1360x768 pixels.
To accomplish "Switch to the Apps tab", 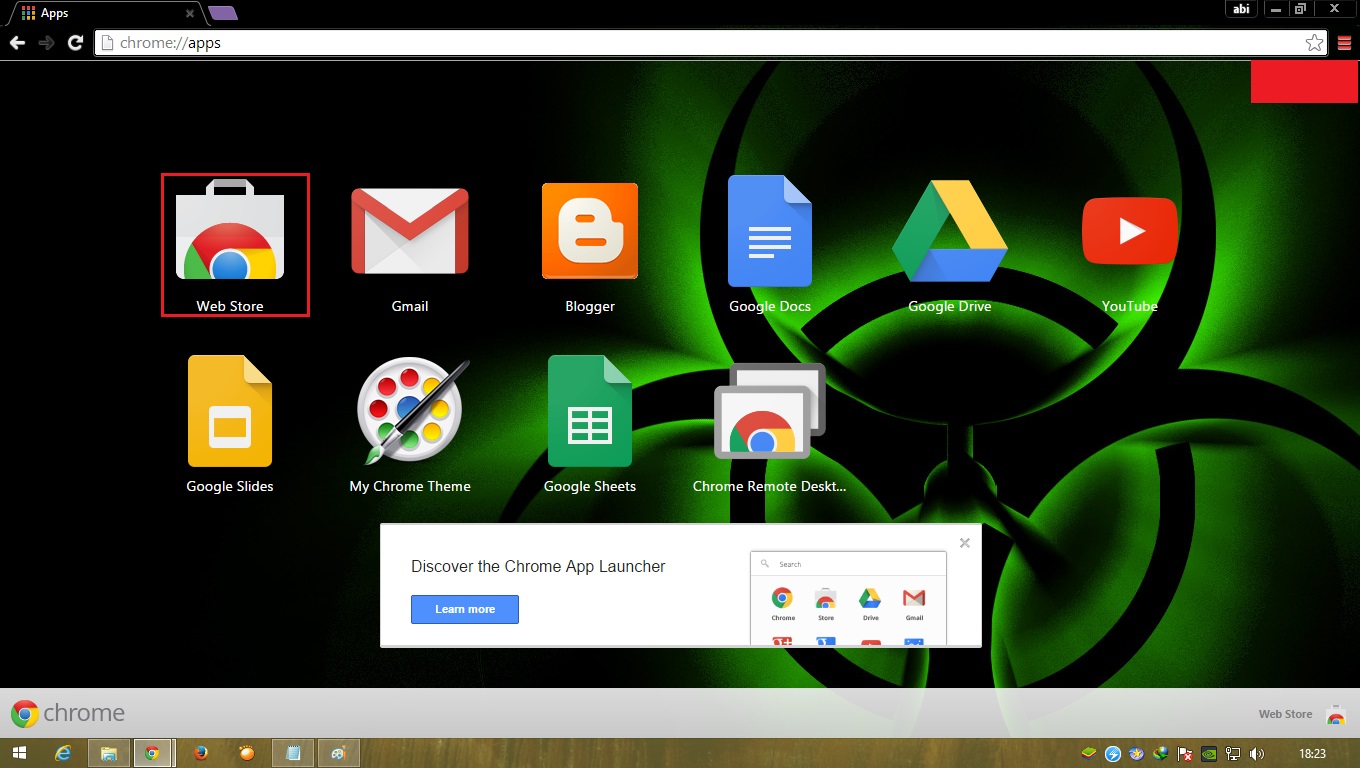I will (105, 14).
